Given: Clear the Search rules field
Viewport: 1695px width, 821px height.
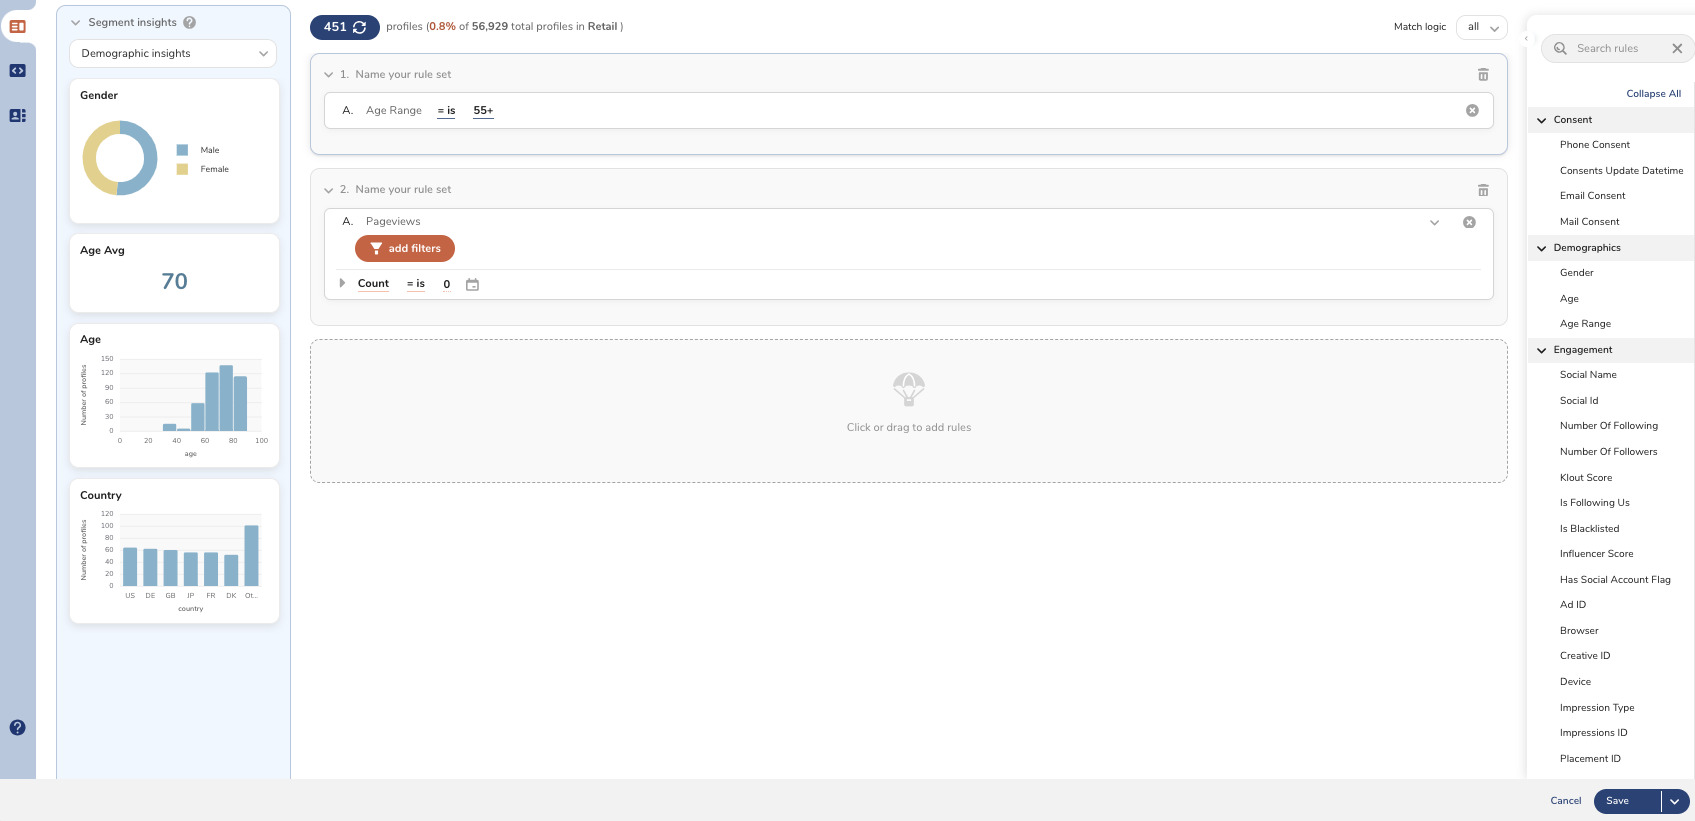Looking at the screenshot, I should tap(1677, 48).
